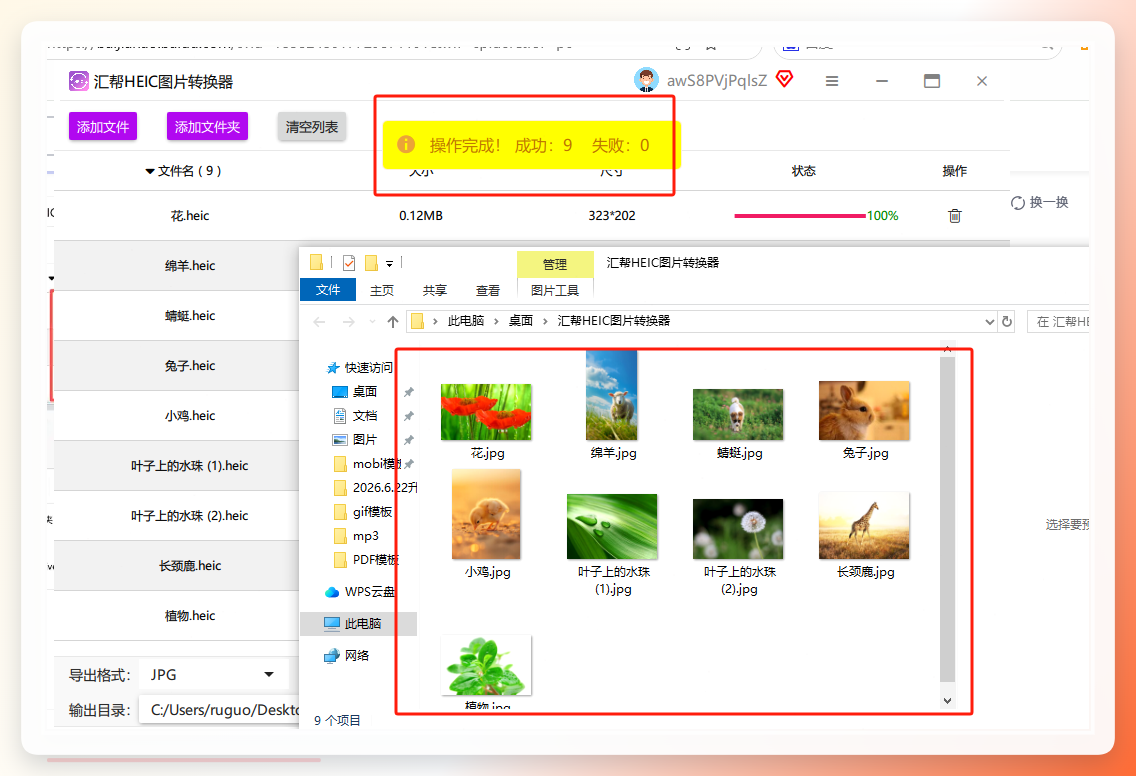Click the 100% progress bar of 花.heic
Screen dimensions: 1136x776
pyautogui.click(x=800, y=216)
